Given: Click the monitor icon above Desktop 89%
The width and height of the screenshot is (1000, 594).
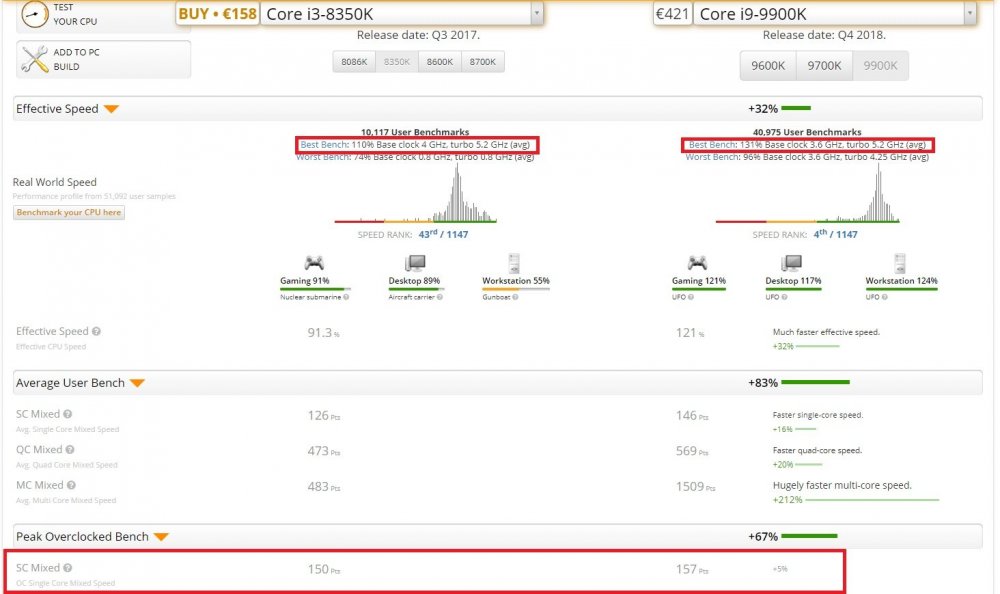Looking at the screenshot, I should click(x=414, y=263).
